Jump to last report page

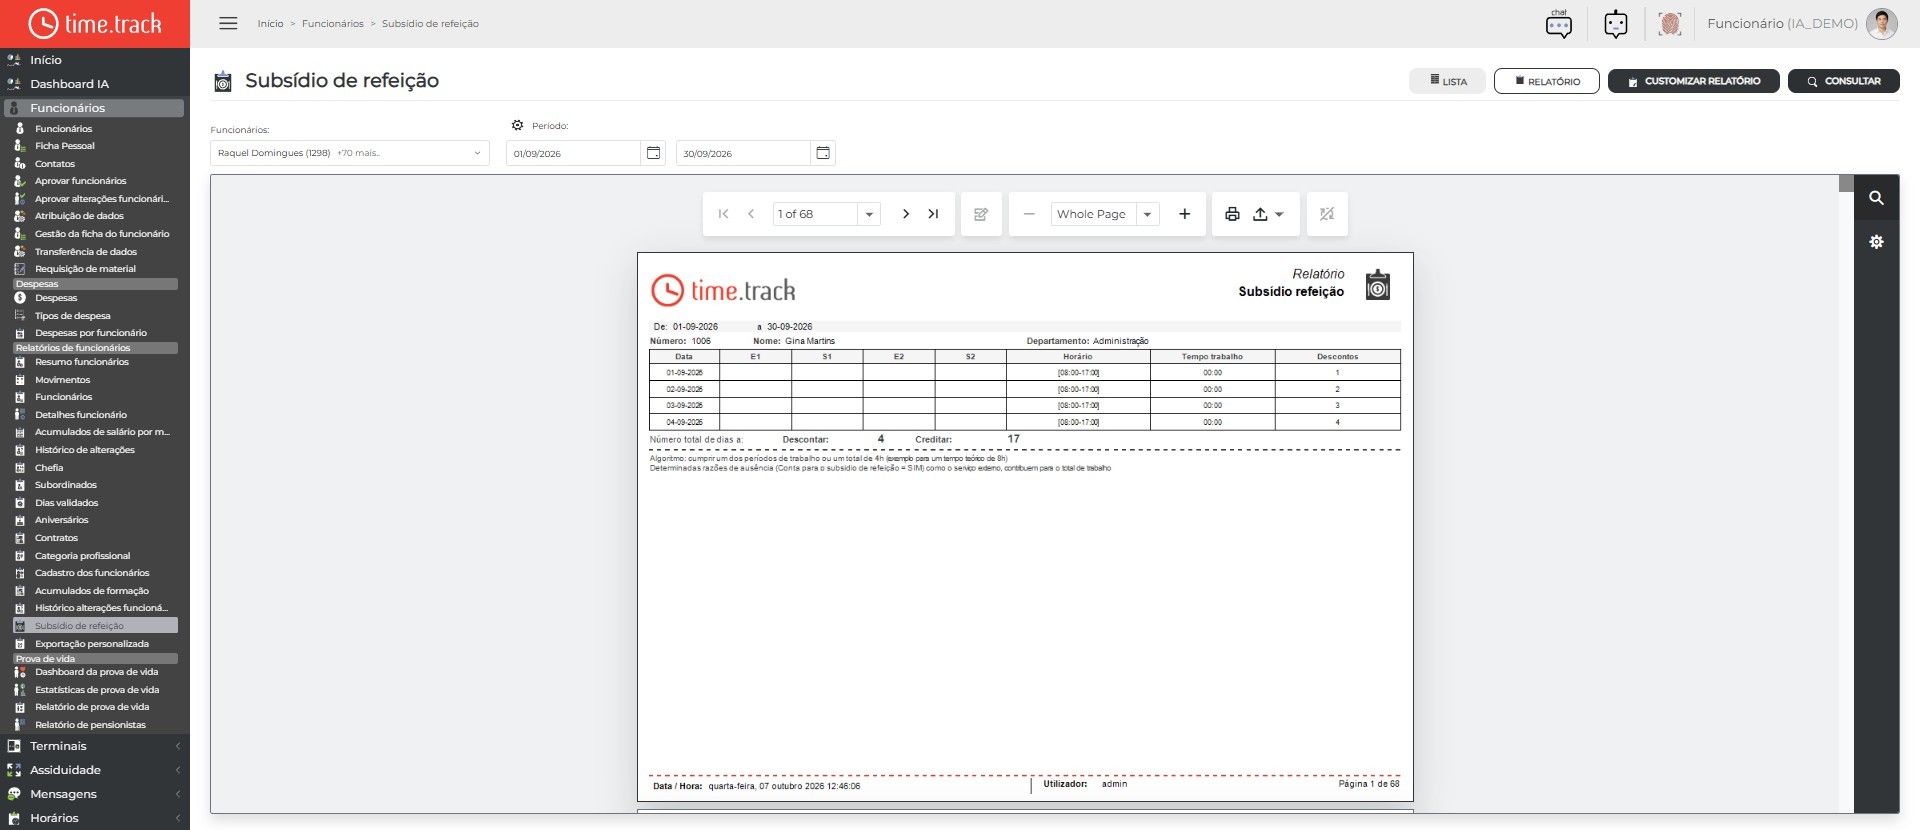933,214
